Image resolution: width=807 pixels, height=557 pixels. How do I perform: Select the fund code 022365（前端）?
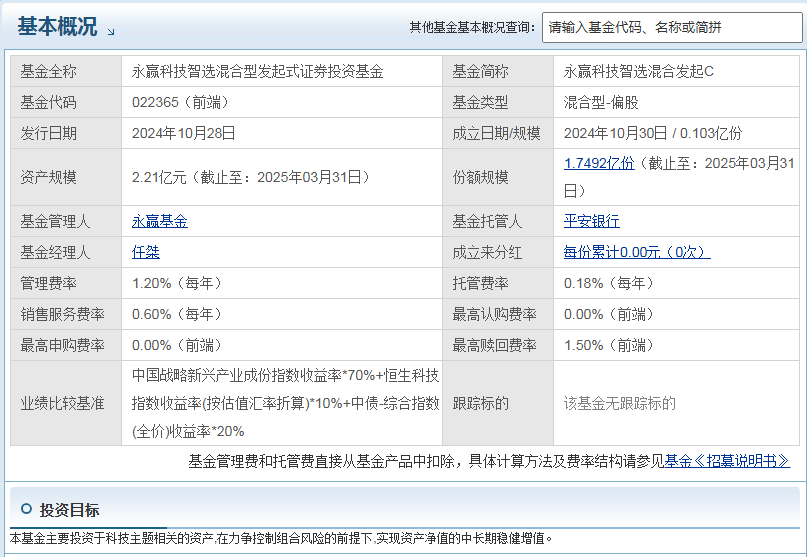(181, 102)
